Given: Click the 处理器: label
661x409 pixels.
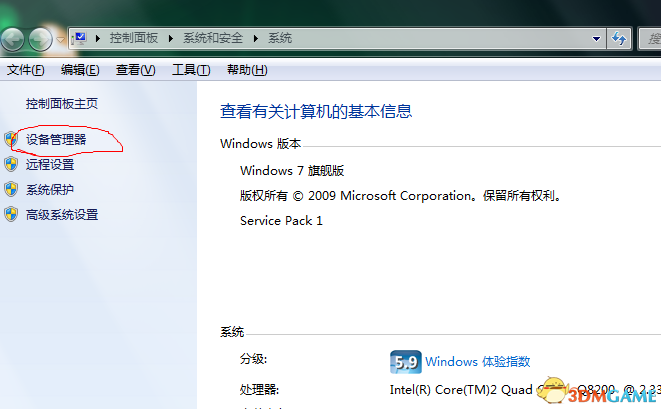Looking at the screenshot, I should tap(259, 390).
